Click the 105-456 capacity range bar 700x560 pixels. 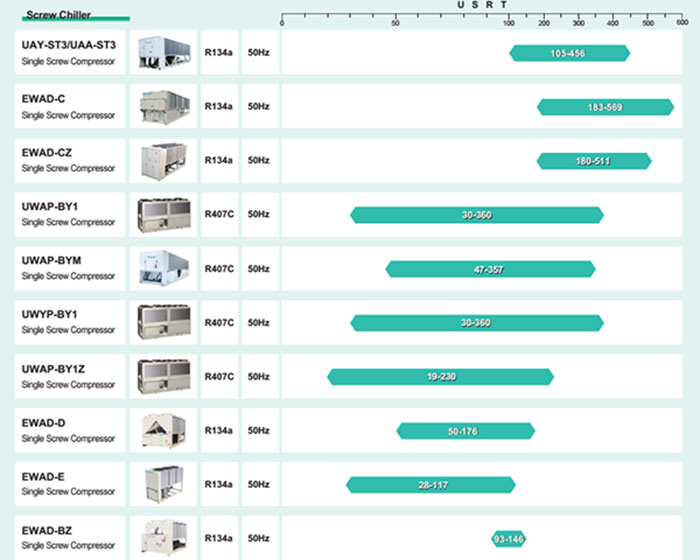click(570, 53)
